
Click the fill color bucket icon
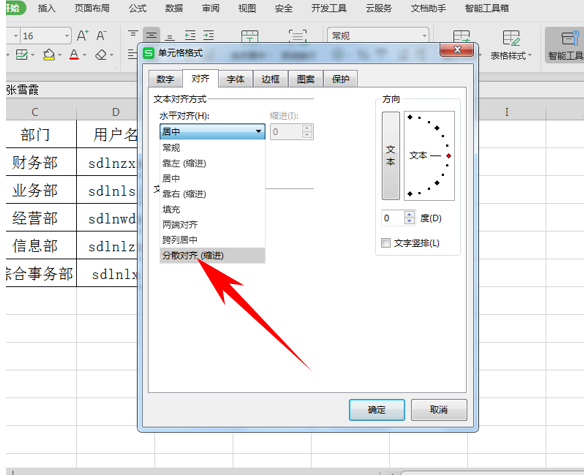point(49,55)
